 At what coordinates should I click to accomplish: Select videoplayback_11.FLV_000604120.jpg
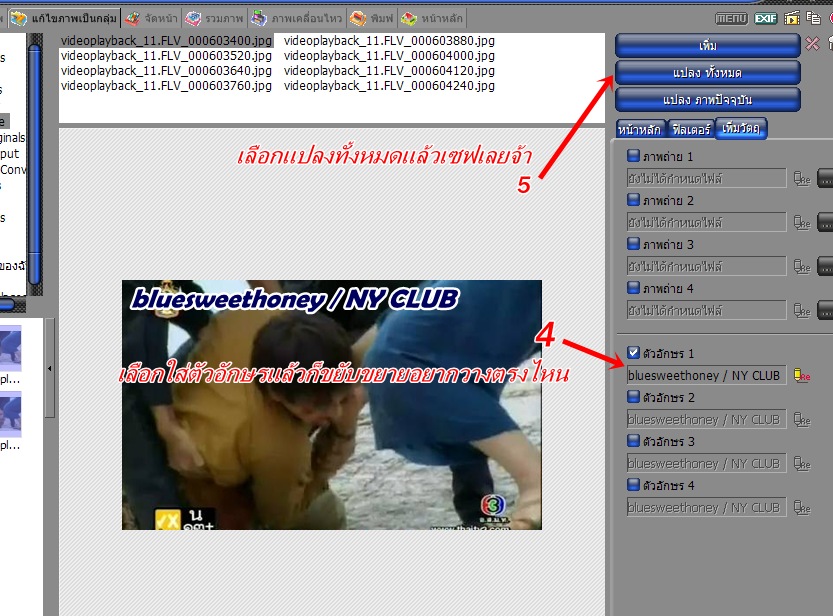pyautogui.click(x=389, y=71)
